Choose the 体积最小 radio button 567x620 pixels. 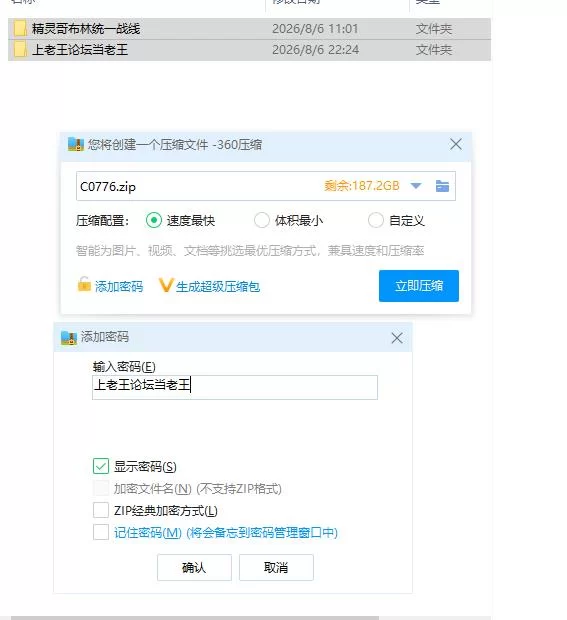pos(262,220)
